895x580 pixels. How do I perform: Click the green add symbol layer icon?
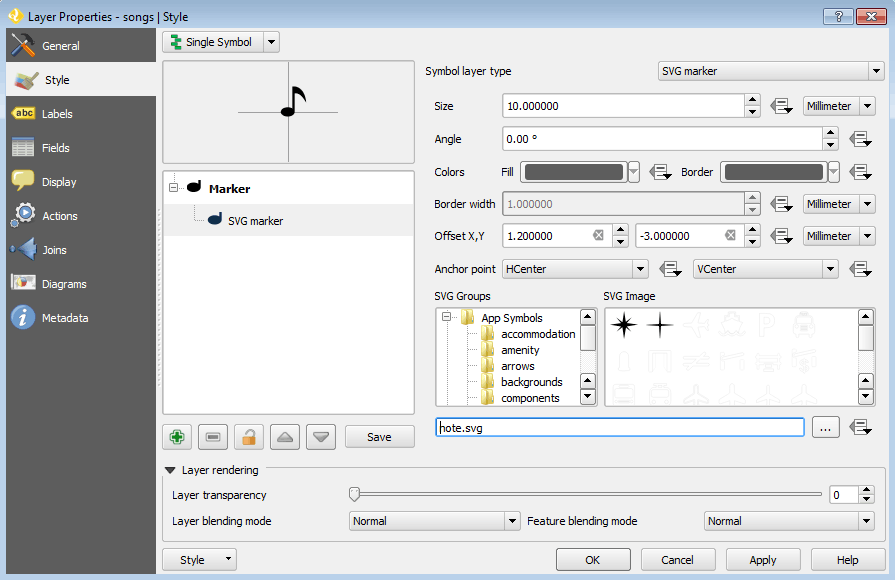[x=177, y=437]
